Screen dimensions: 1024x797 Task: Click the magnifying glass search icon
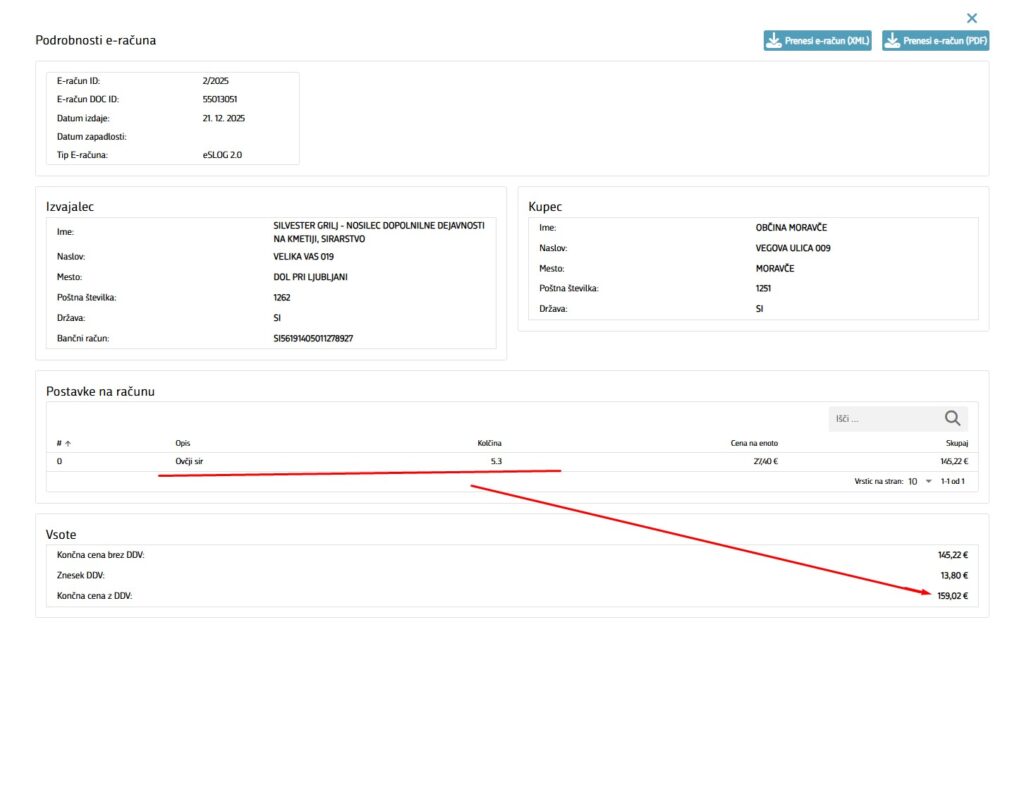pos(952,418)
